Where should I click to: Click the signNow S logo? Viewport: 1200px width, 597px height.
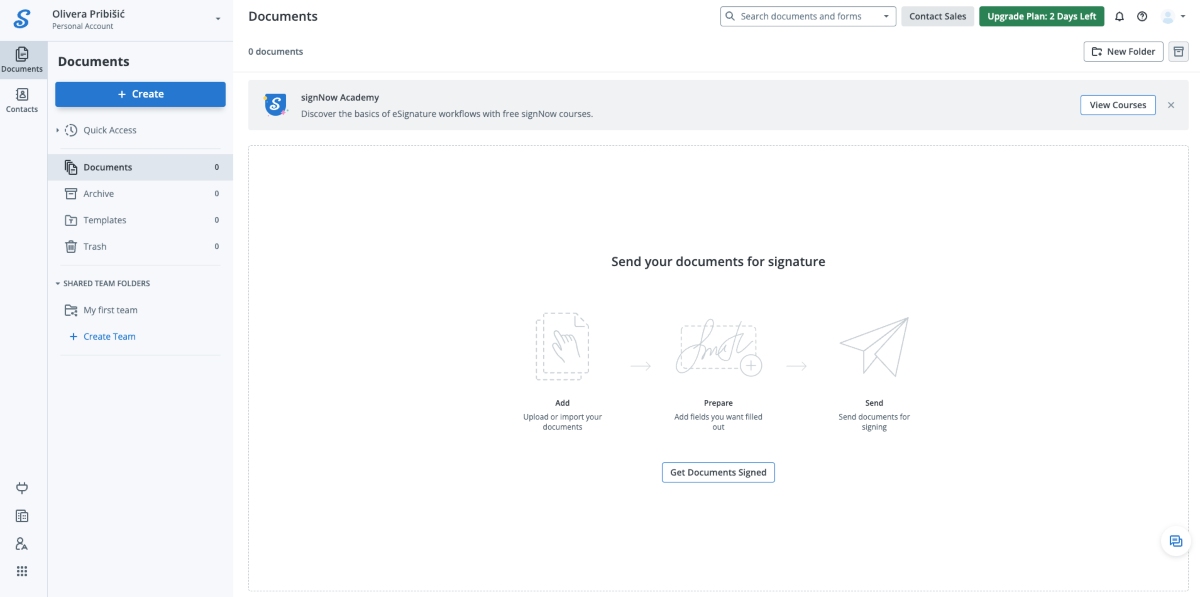click(22, 19)
